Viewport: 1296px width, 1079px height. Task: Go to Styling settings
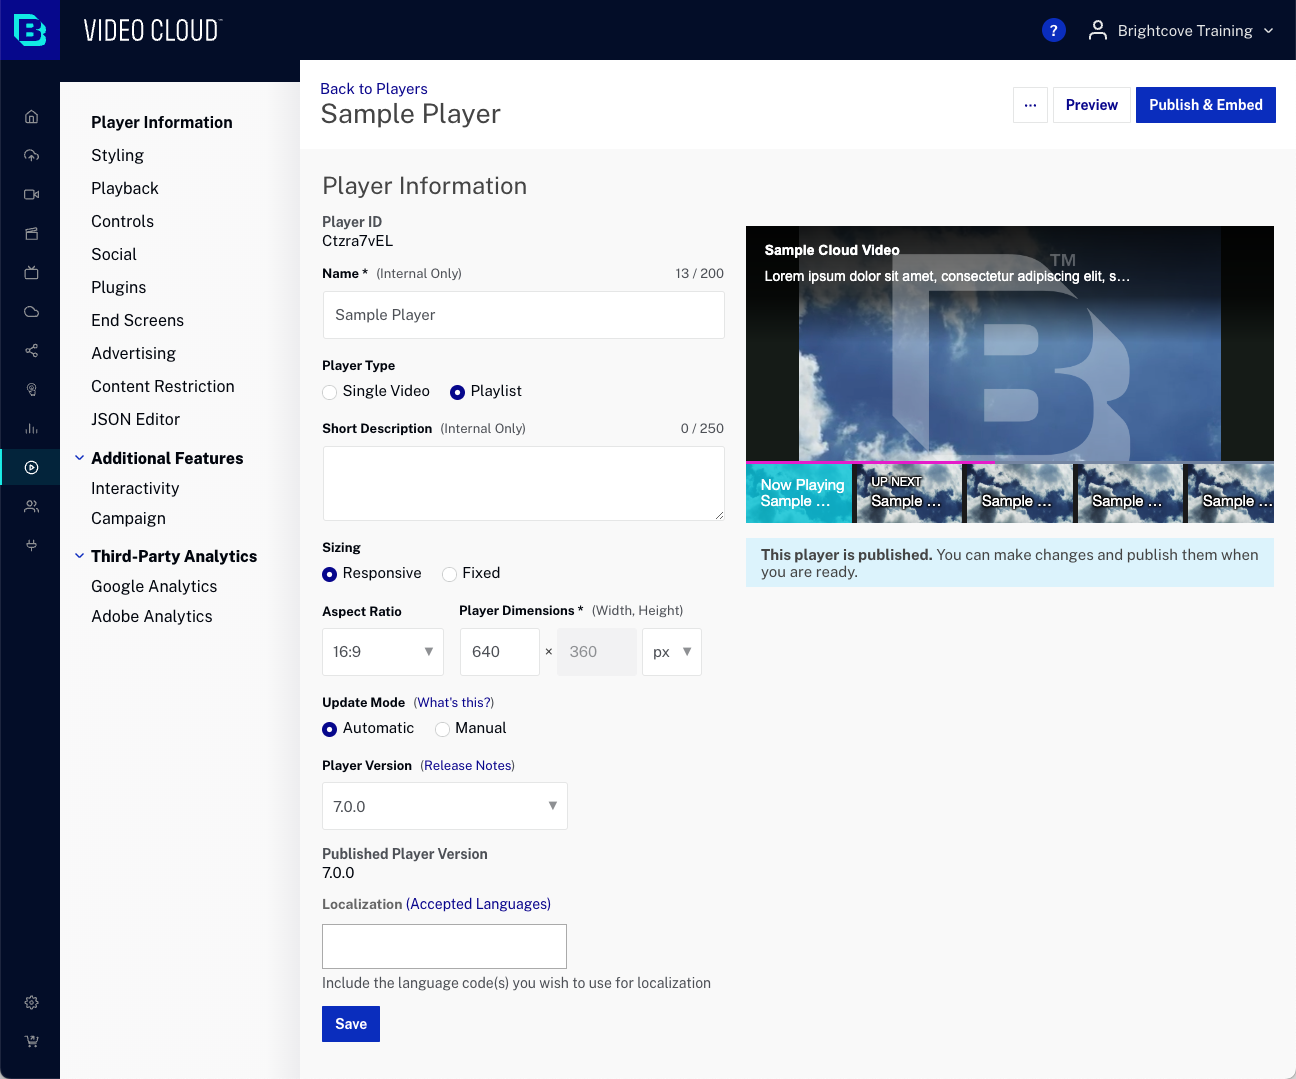[117, 155]
